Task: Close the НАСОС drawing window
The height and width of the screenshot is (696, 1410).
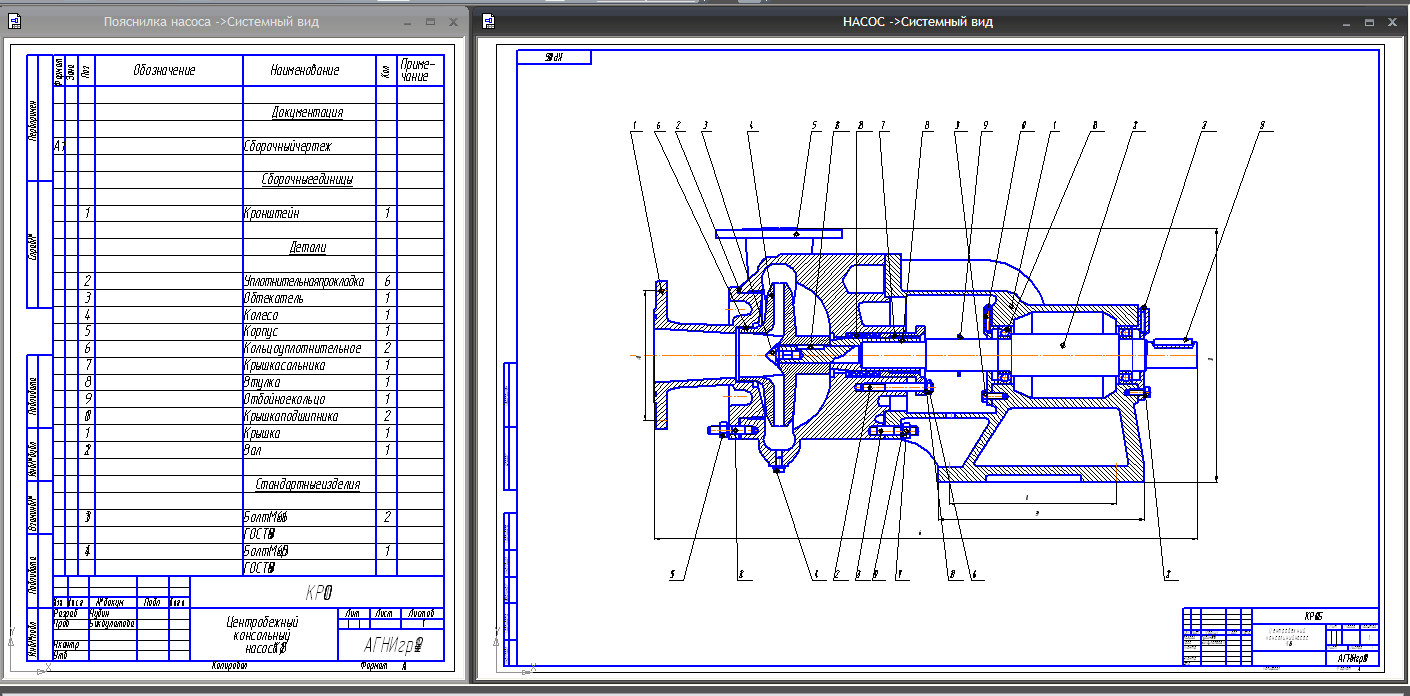Action: [1391, 21]
